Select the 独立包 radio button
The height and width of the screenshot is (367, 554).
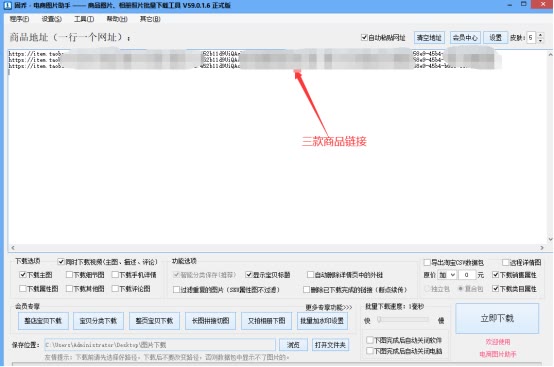click(427, 289)
